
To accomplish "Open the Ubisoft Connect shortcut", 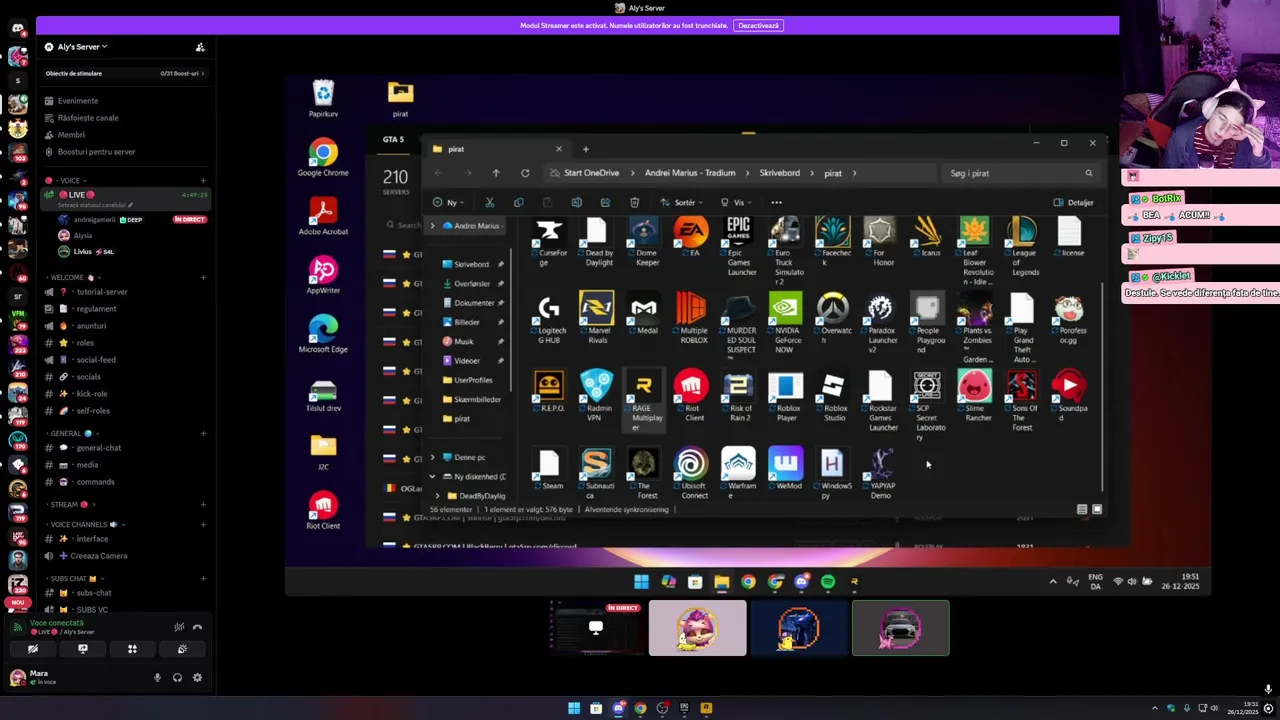I will coord(691,473).
